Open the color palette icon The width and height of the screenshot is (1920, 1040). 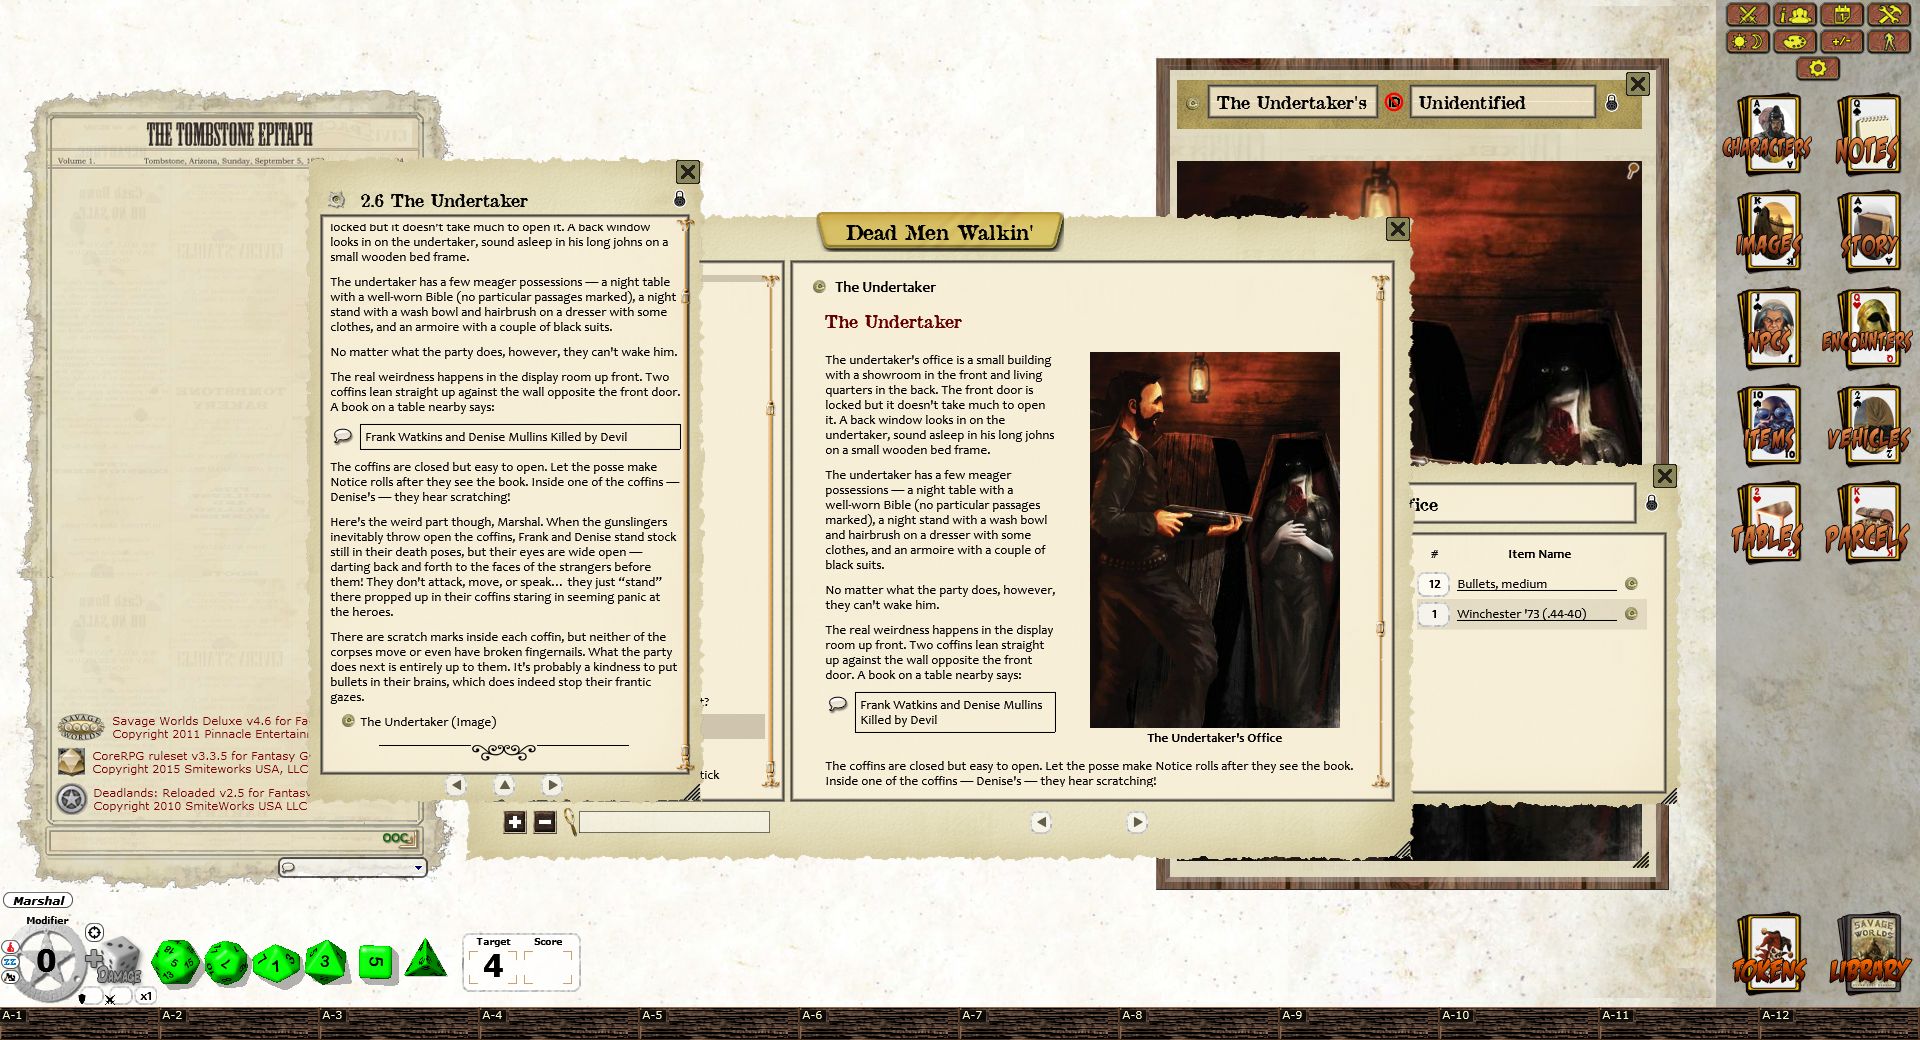[x=1794, y=42]
